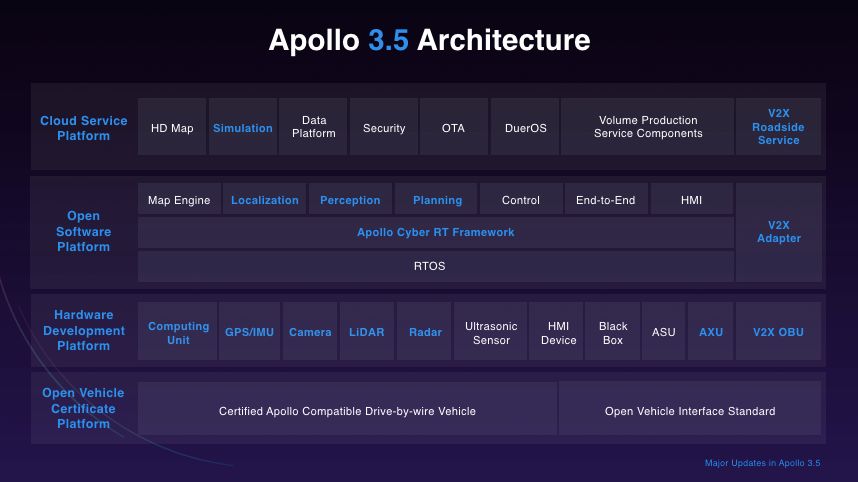858x482 pixels.
Task: Click Cloud Service Platform label
Action: tap(84, 128)
